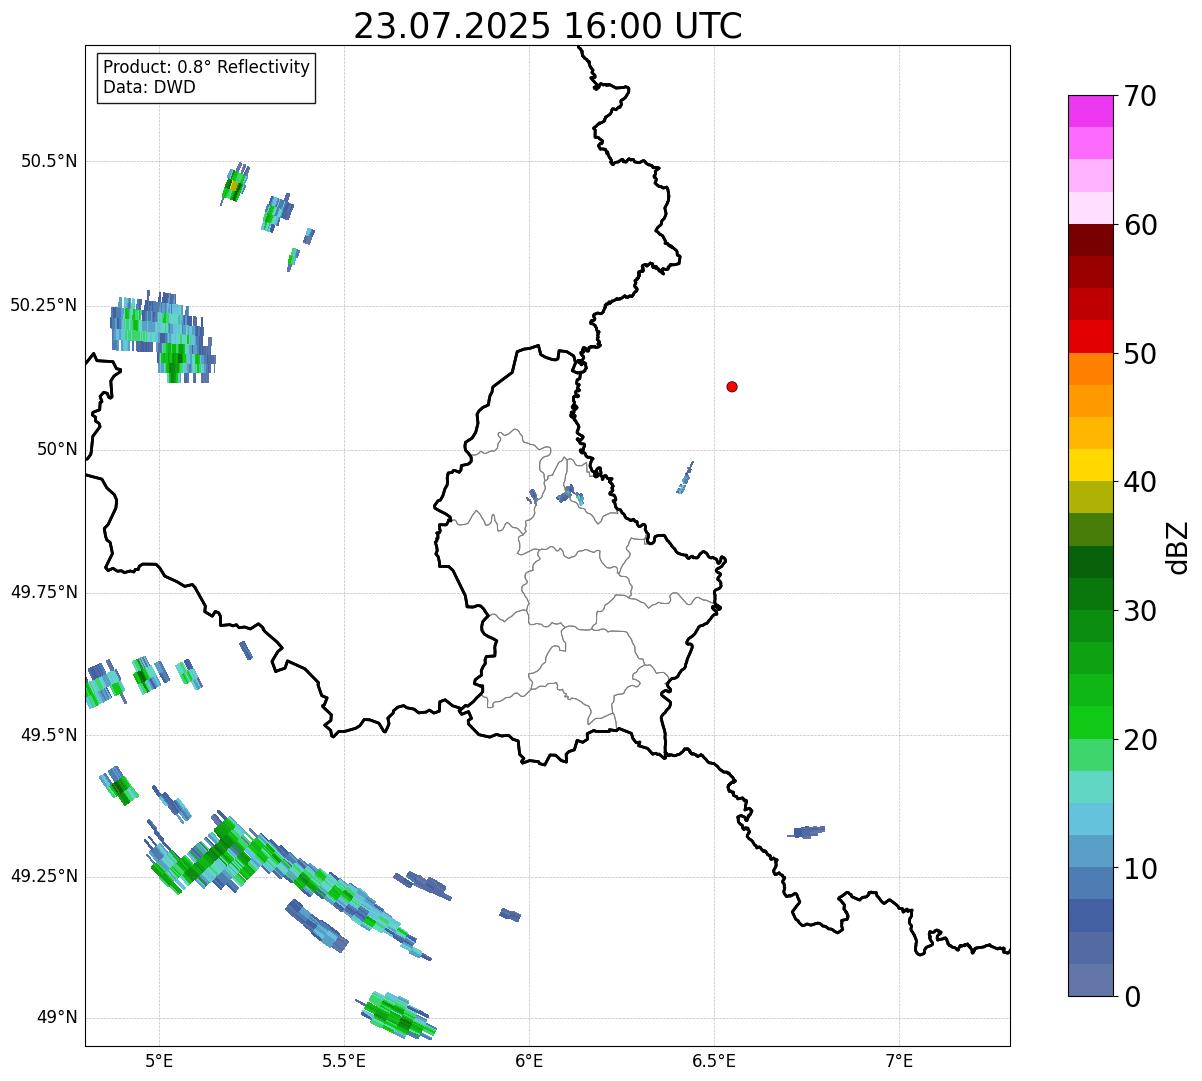Image resolution: width=1202 pixels, height=1081 pixels.
Task: Click the 50.25°N latitude label
Action: click(x=44, y=305)
